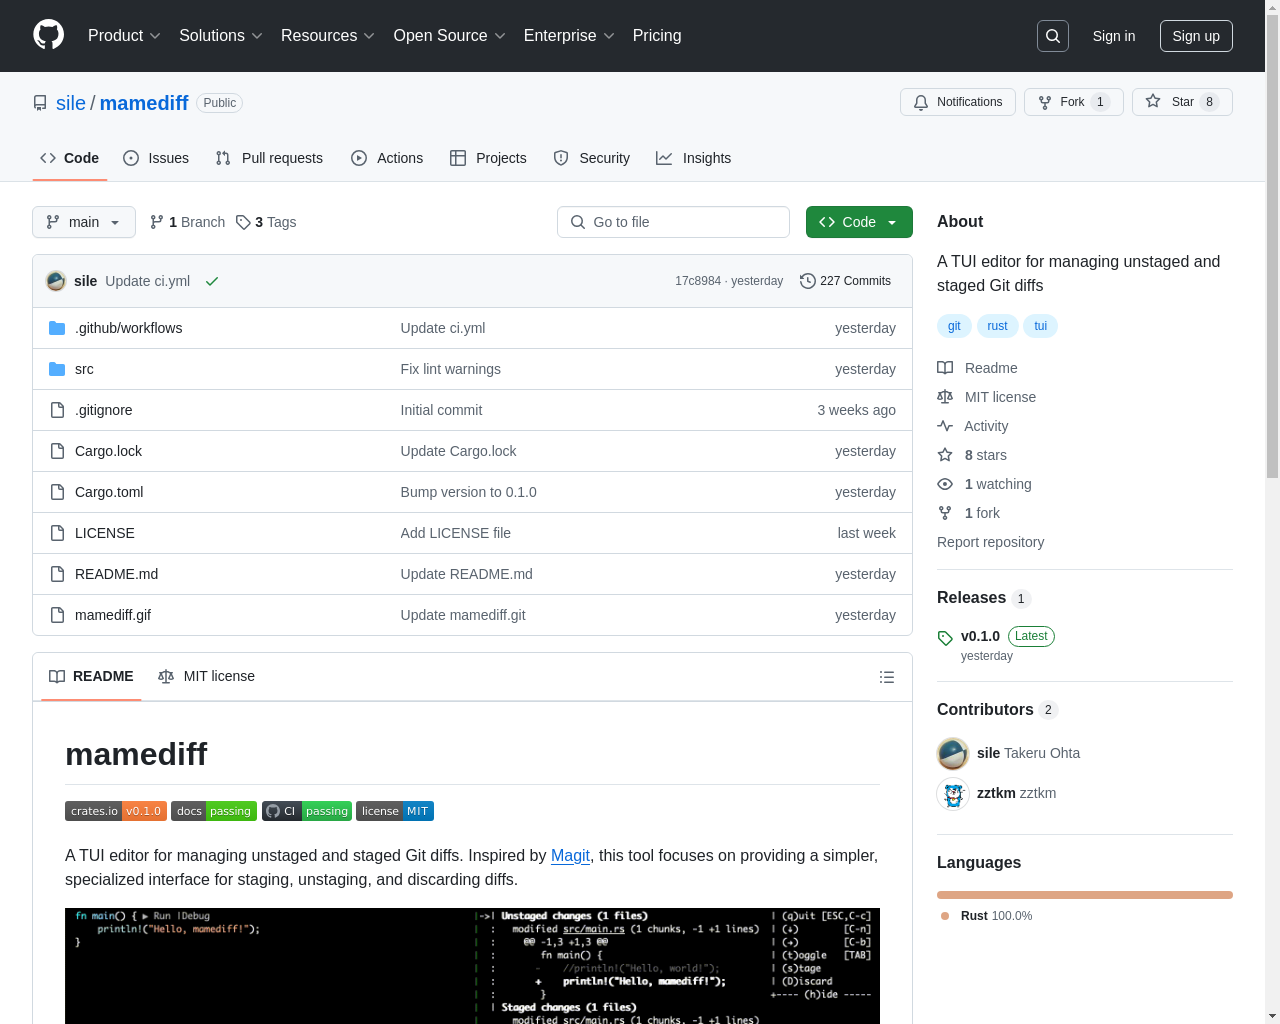Open the 1 Branch link

coord(187,222)
